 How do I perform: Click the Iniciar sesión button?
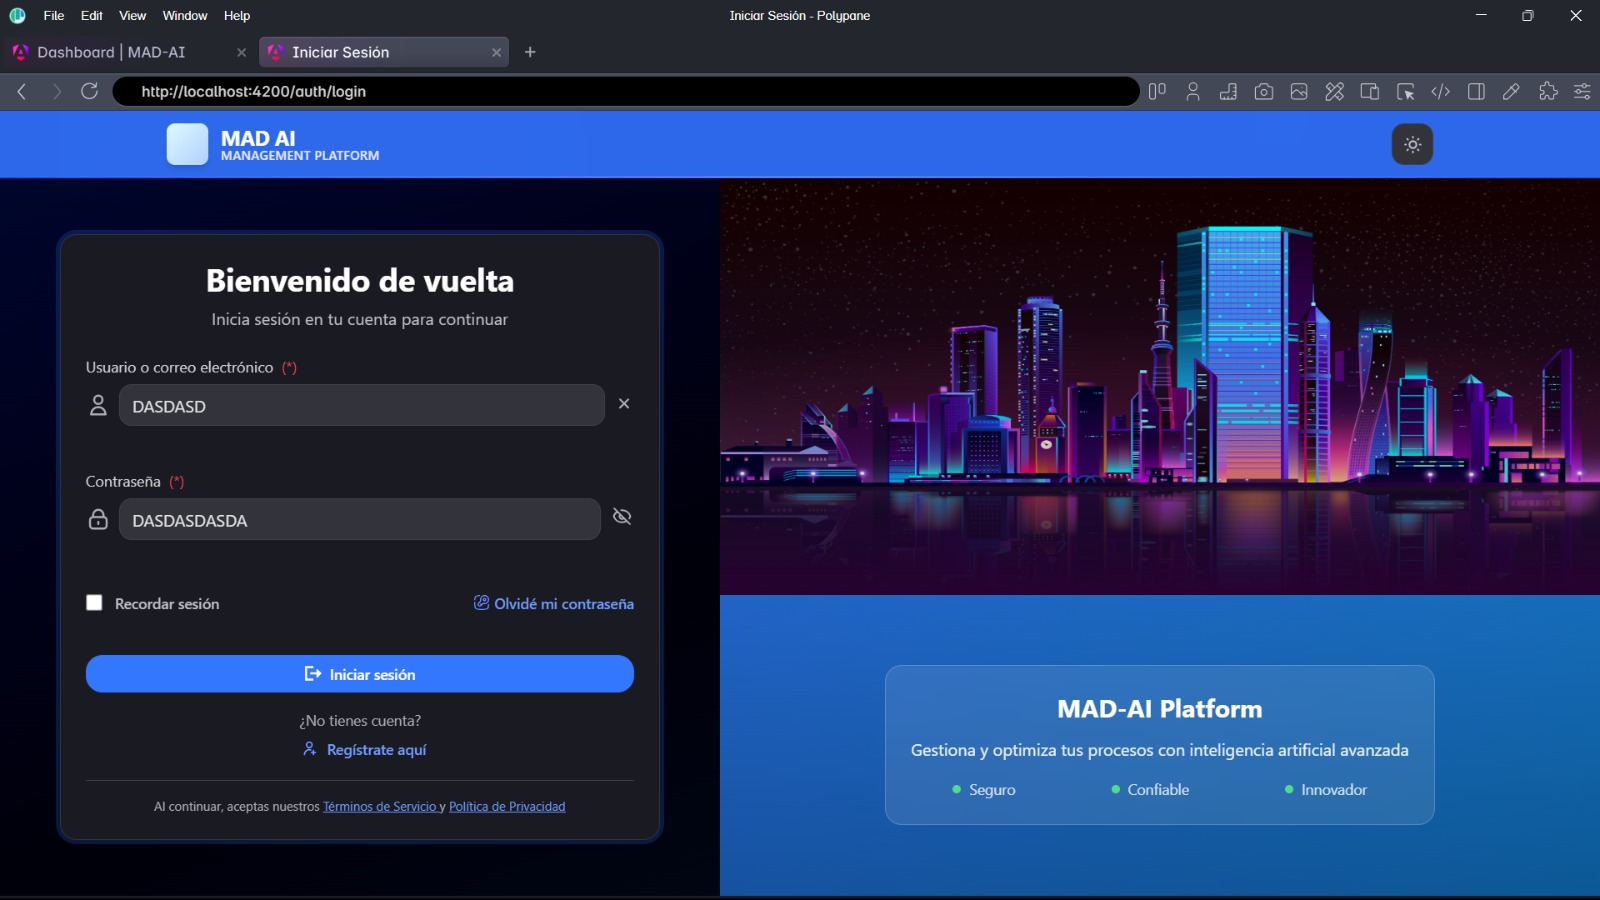[360, 673]
